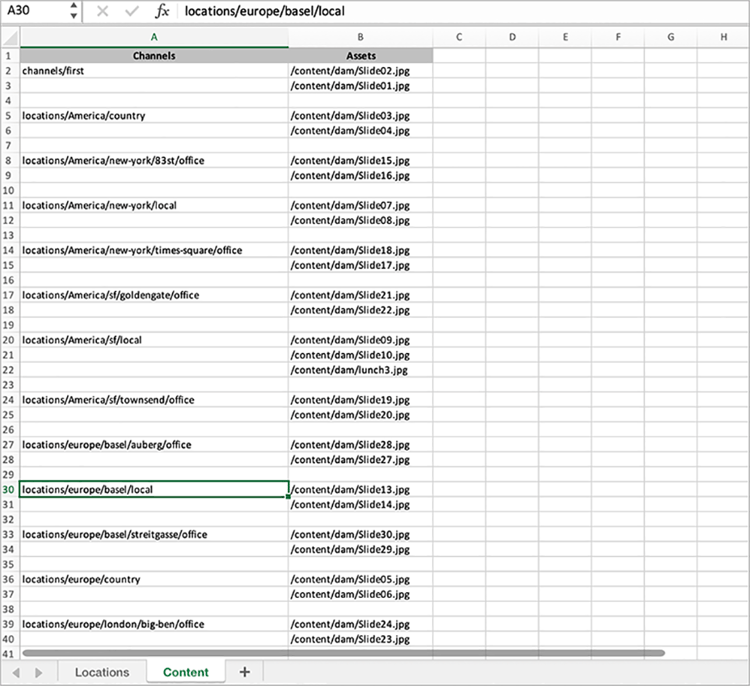Select cell /content/dam/Slide10.jpg
Viewport: 750px width, 686px height.
(361, 355)
